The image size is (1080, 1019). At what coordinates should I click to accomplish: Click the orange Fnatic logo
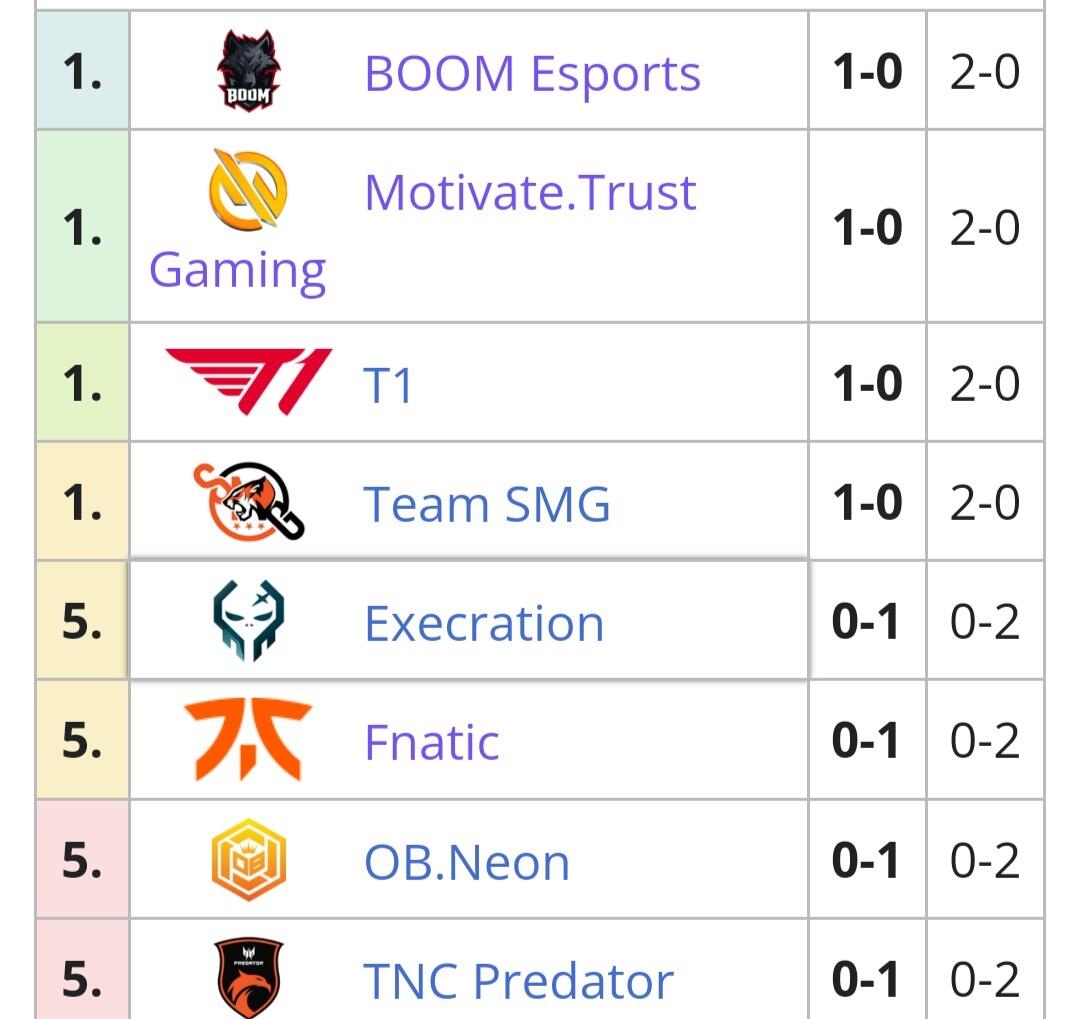[x=248, y=740]
